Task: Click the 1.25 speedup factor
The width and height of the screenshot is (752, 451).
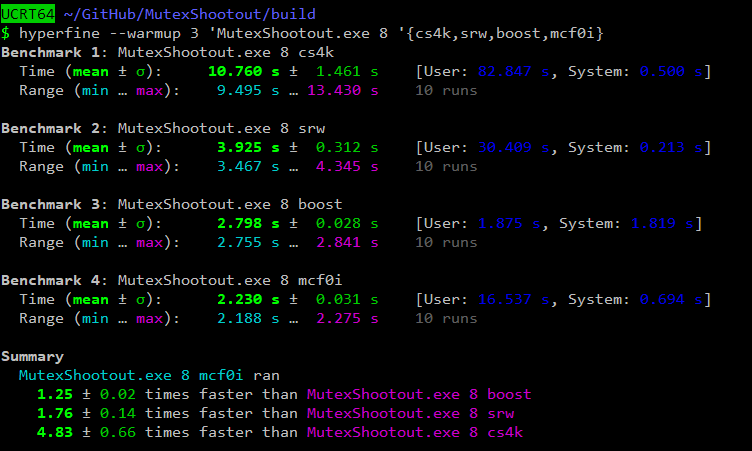Action: coord(55,394)
